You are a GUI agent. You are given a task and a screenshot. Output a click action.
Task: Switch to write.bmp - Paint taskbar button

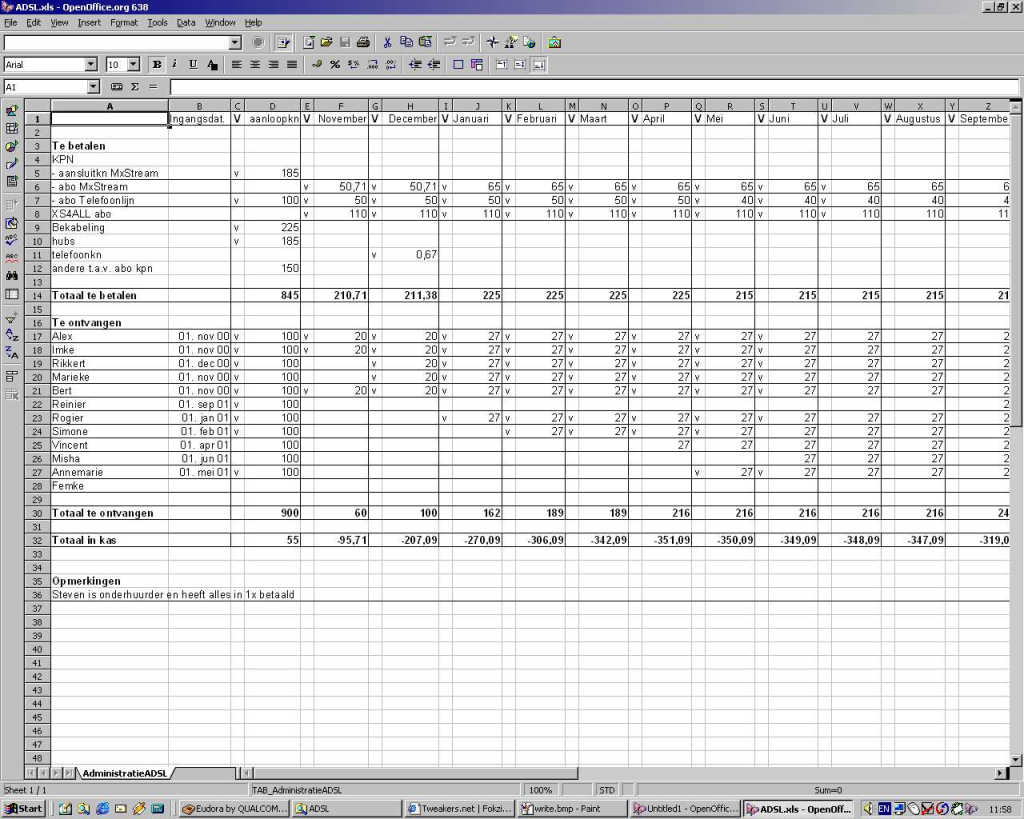click(x=572, y=808)
